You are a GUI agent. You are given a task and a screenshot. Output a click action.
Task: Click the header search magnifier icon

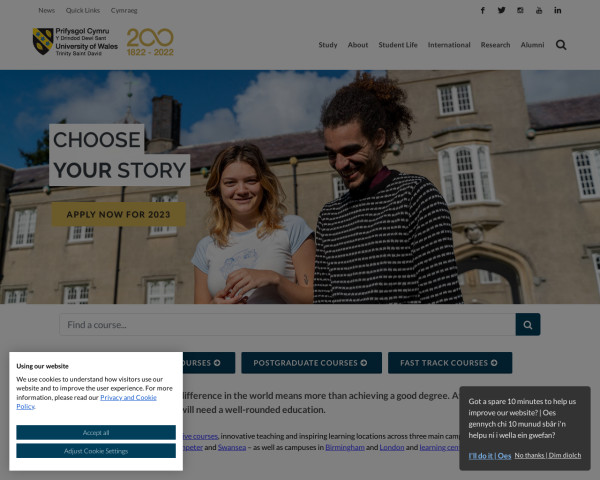tap(561, 45)
